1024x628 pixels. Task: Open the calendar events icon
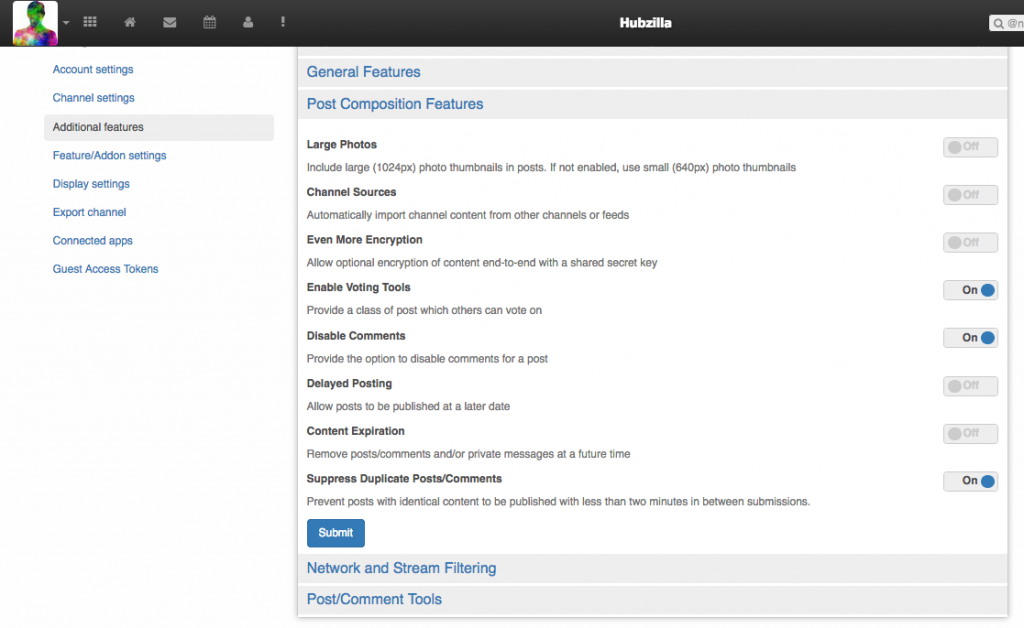(x=210, y=22)
